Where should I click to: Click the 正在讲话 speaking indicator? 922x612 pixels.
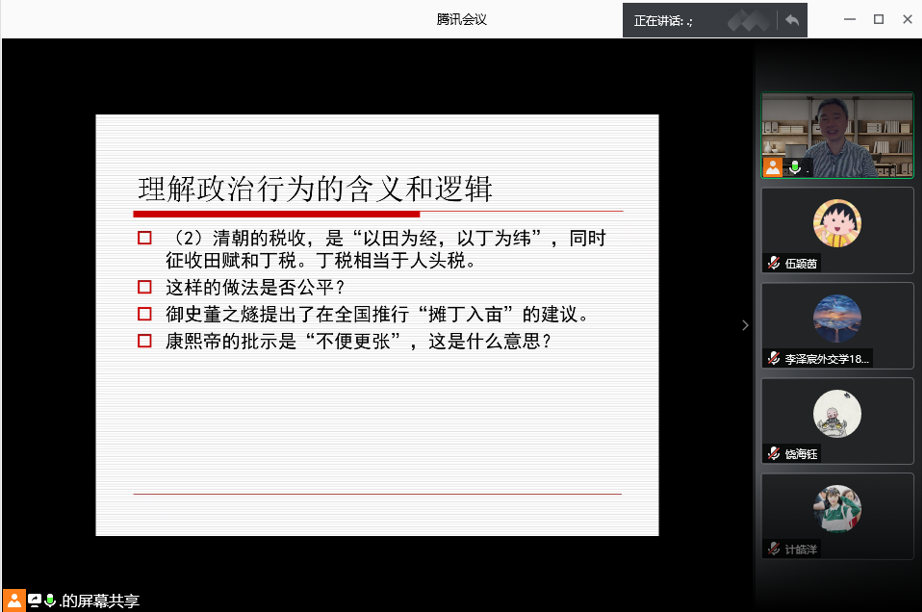664,21
